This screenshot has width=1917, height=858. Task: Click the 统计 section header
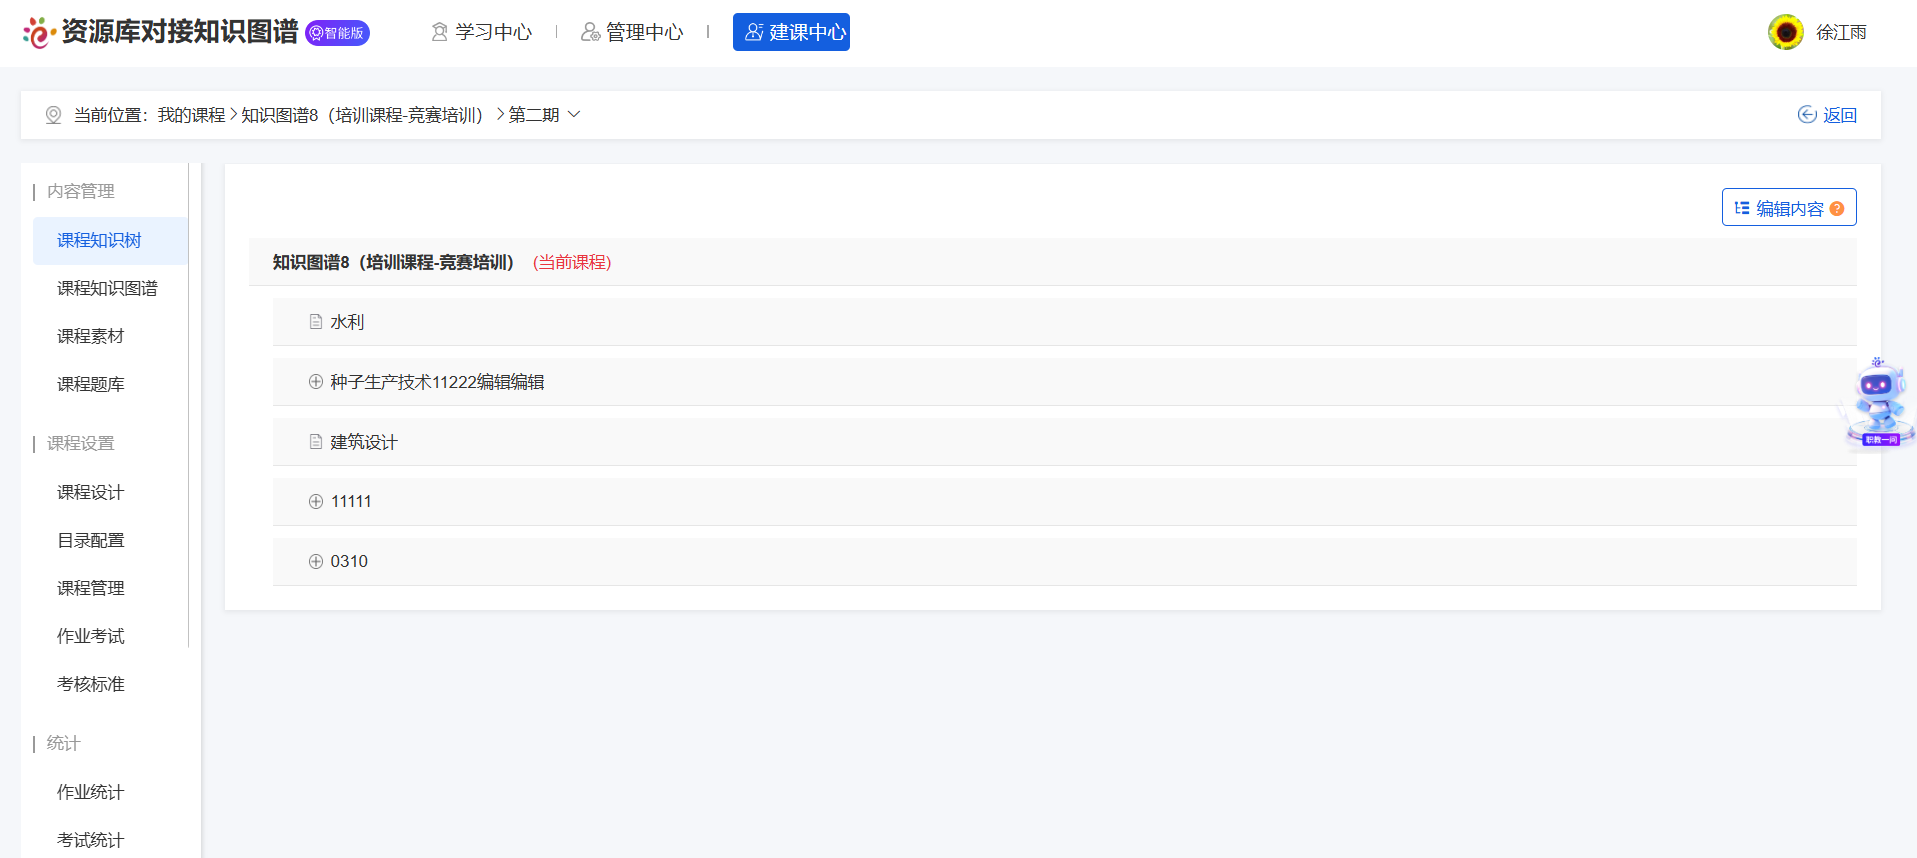pos(63,743)
